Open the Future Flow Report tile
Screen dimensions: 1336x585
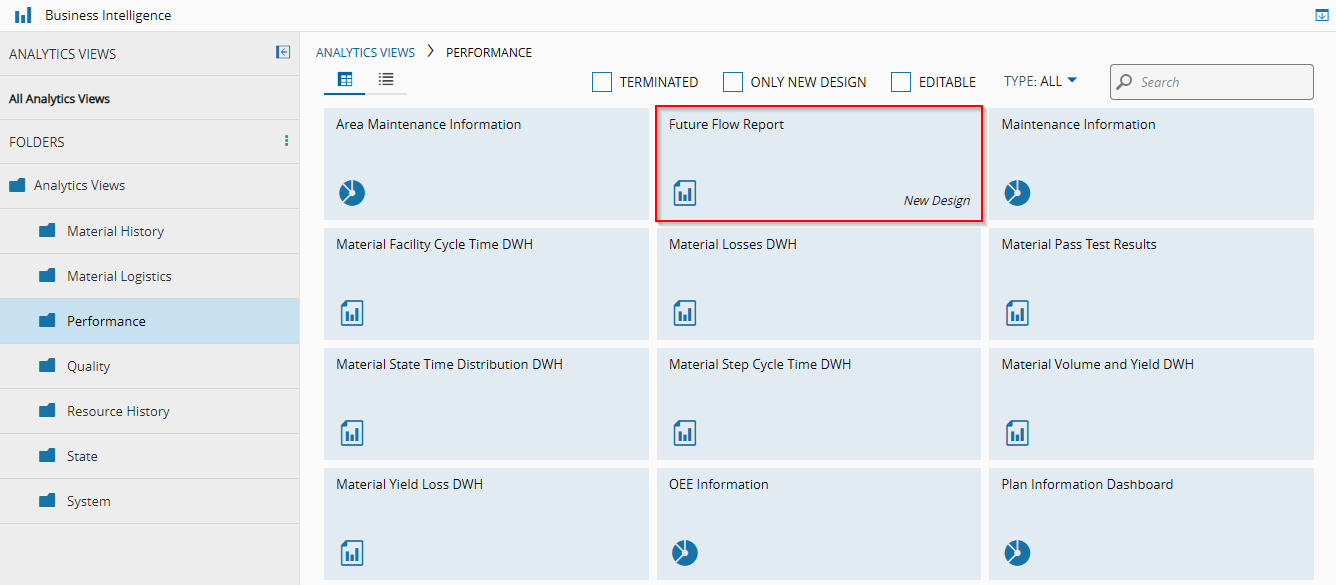[818, 163]
